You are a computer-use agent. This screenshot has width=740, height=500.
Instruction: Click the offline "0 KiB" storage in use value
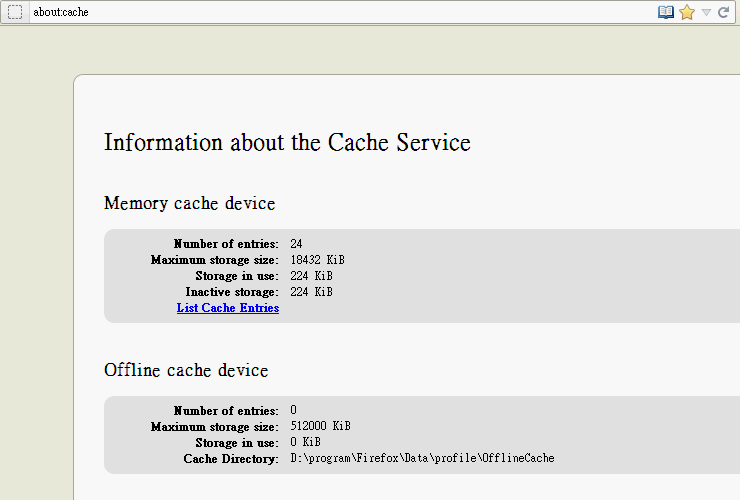click(305, 442)
